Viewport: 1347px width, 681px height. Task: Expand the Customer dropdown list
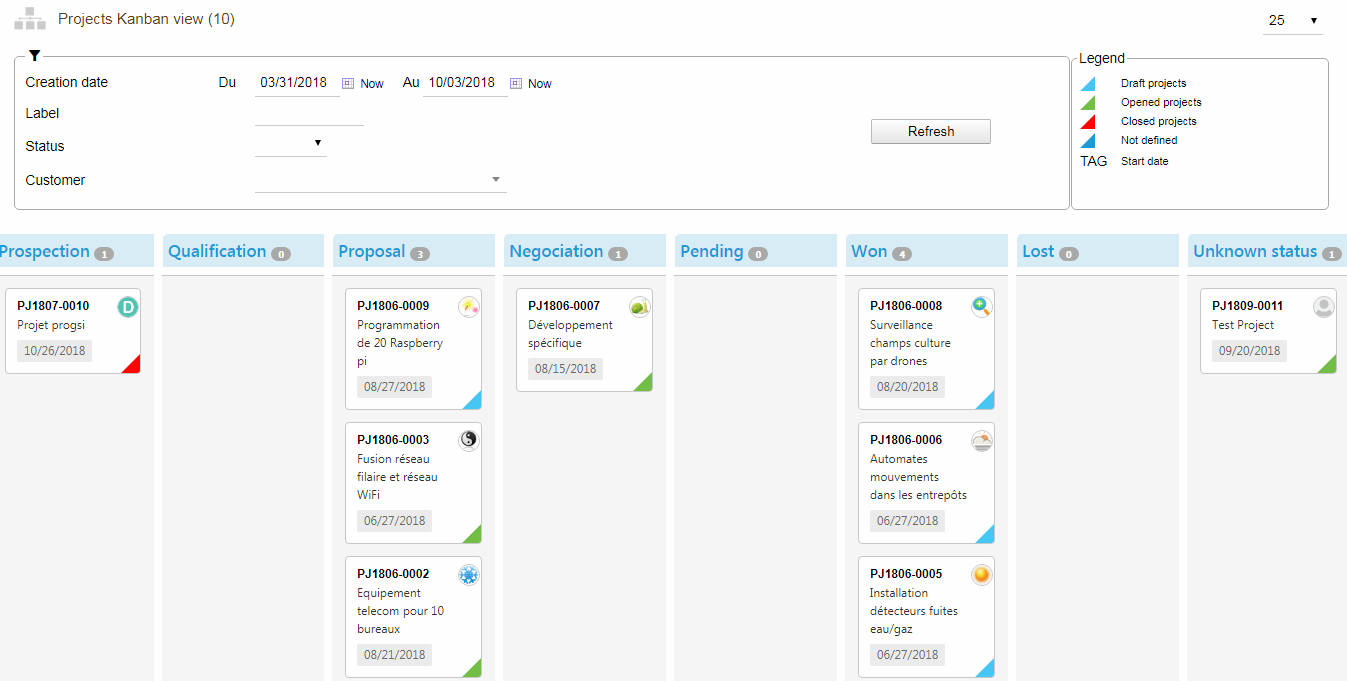click(496, 180)
